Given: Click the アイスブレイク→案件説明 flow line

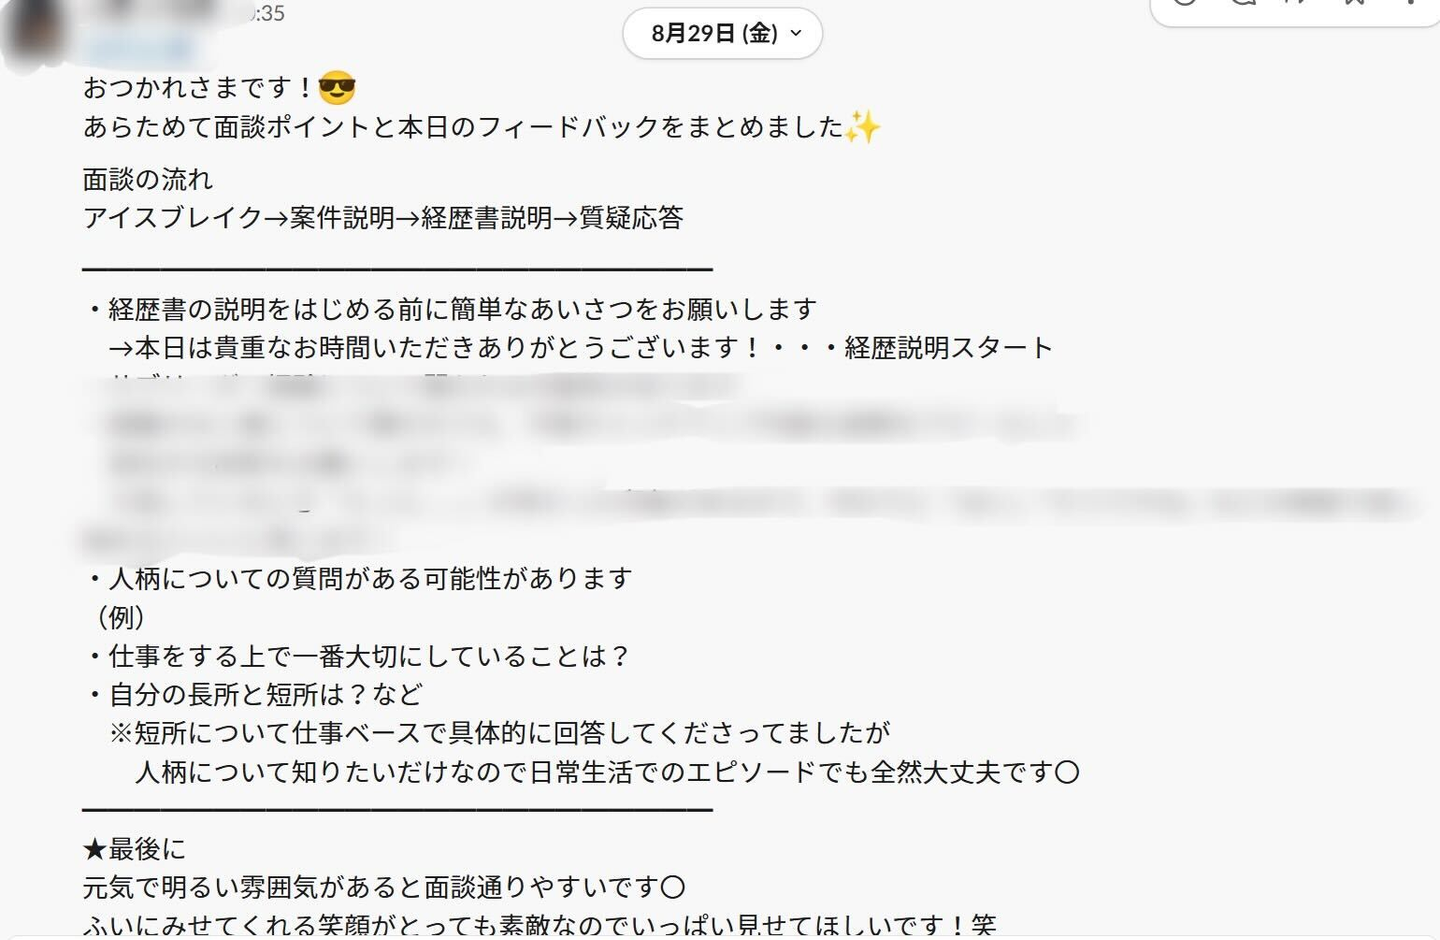Looking at the screenshot, I should click(x=383, y=218).
